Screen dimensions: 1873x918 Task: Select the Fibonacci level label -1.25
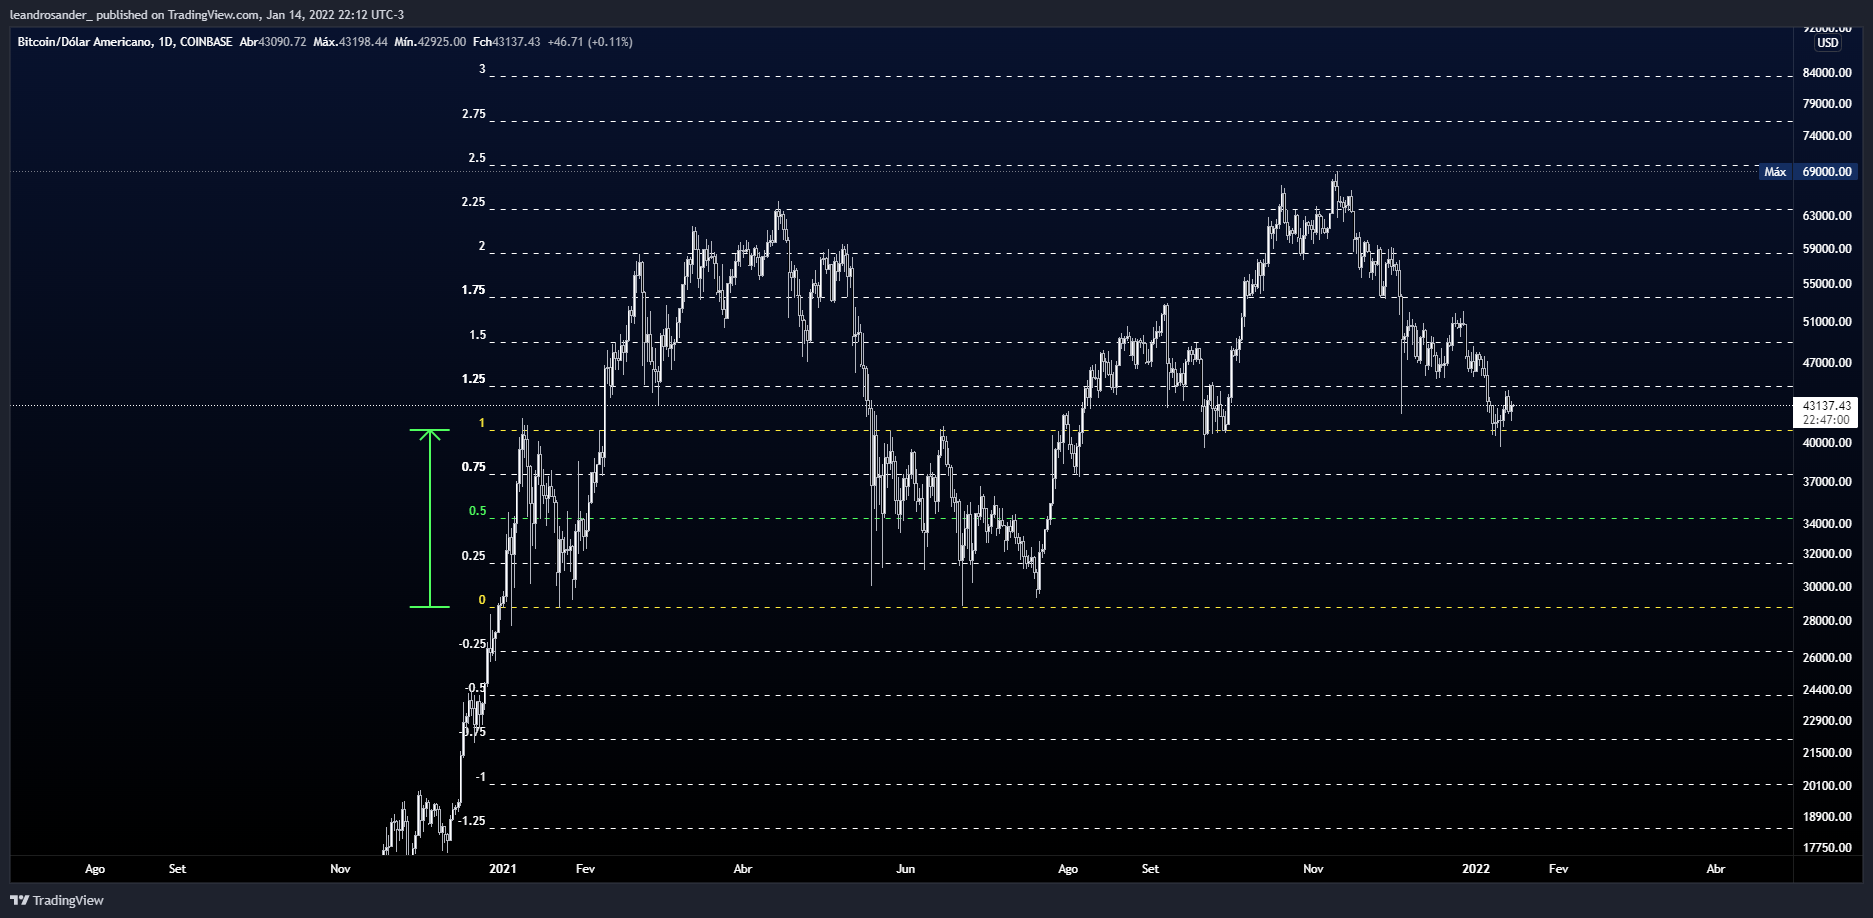click(x=472, y=821)
